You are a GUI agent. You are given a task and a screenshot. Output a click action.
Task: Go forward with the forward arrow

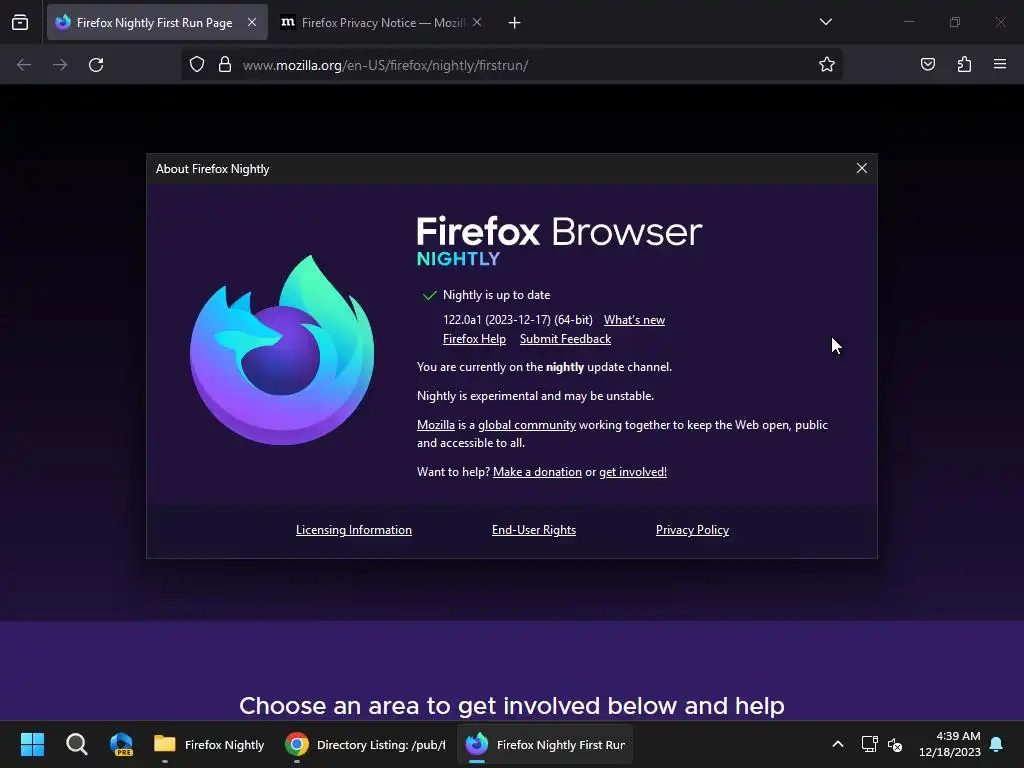(60, 65)
